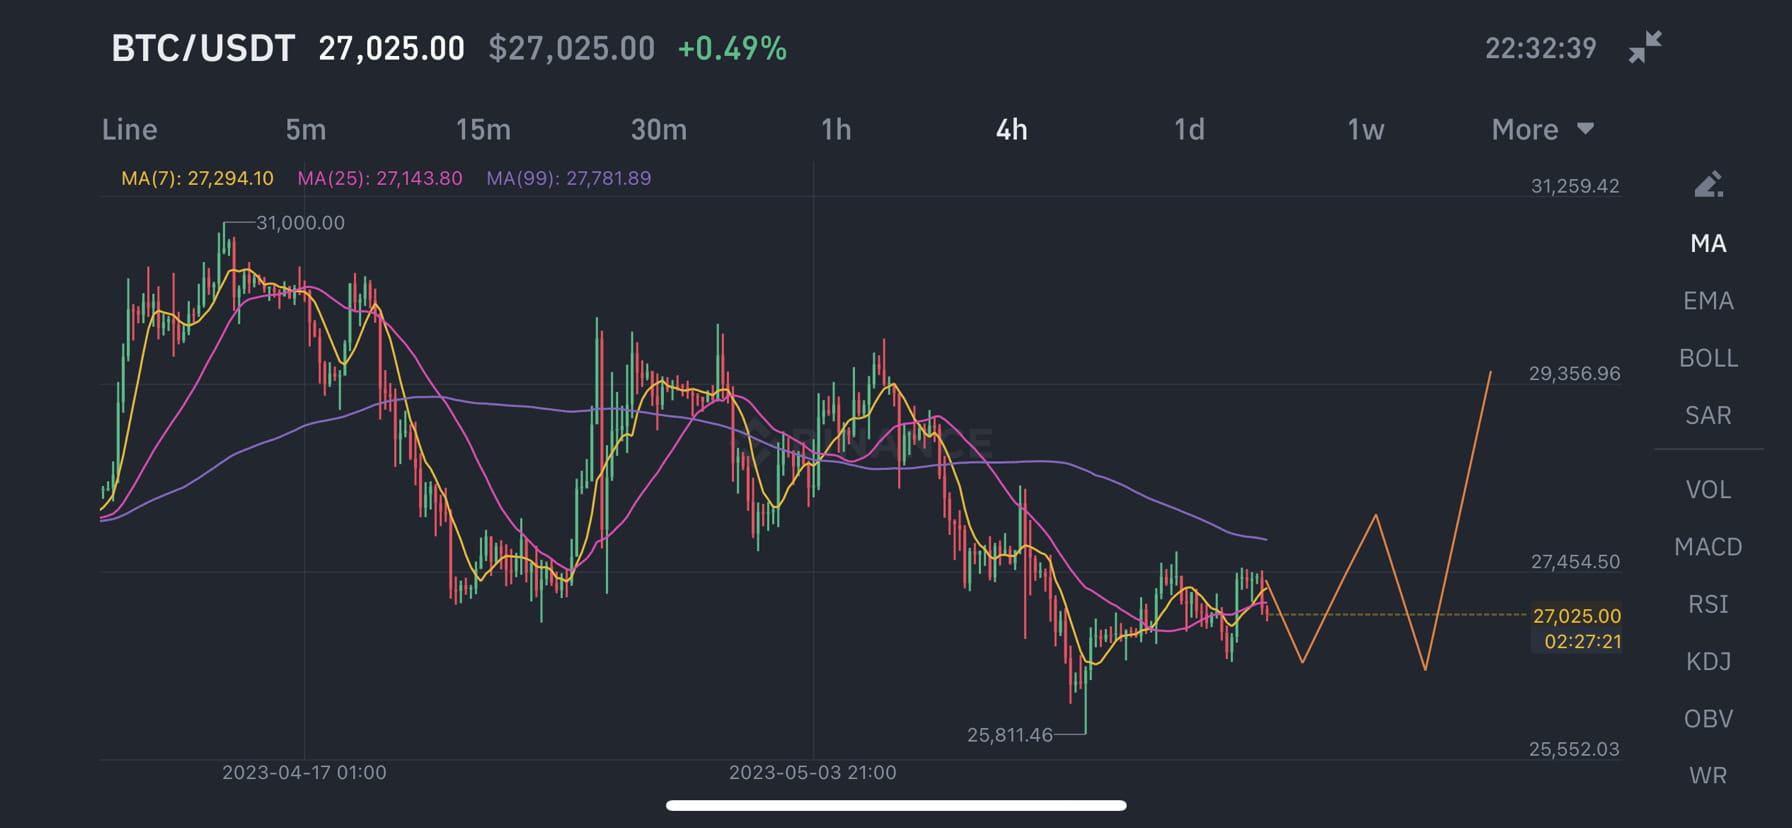The image size is (1792, 828).
Task: Toggle the KDJ sub-indicator
Action: pyautogui.click(x=1708, y=661)
